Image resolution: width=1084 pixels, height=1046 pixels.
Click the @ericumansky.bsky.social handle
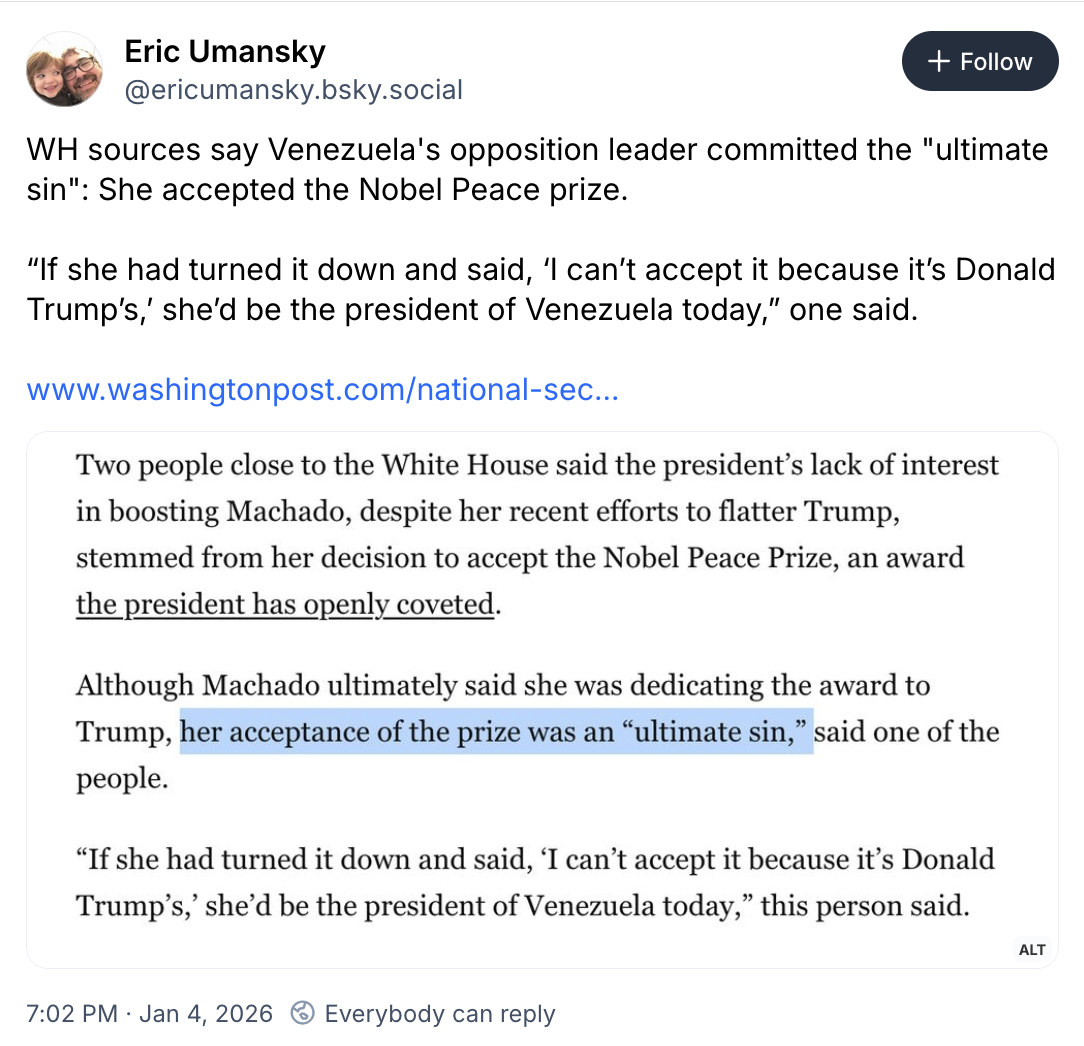(x=293, y=90)
